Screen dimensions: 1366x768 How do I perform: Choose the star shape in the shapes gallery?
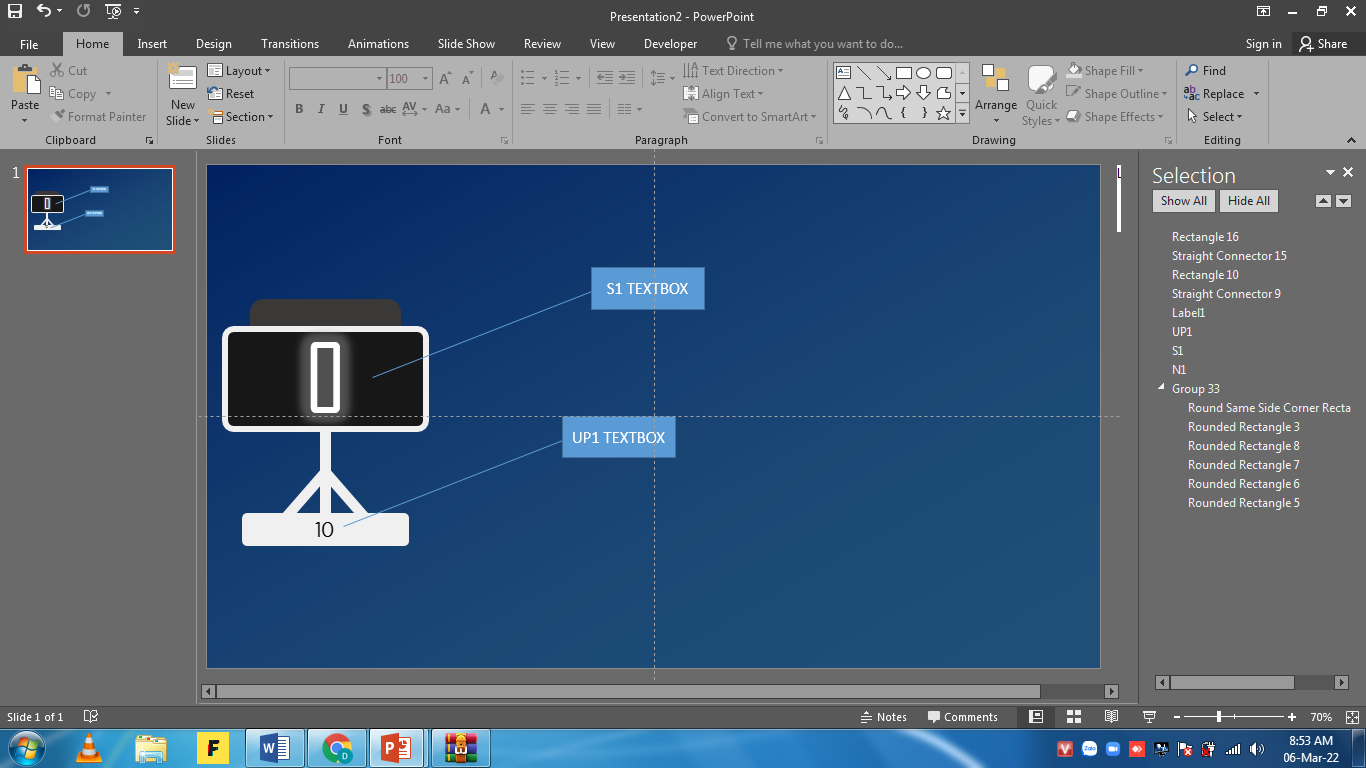[943, 113]
